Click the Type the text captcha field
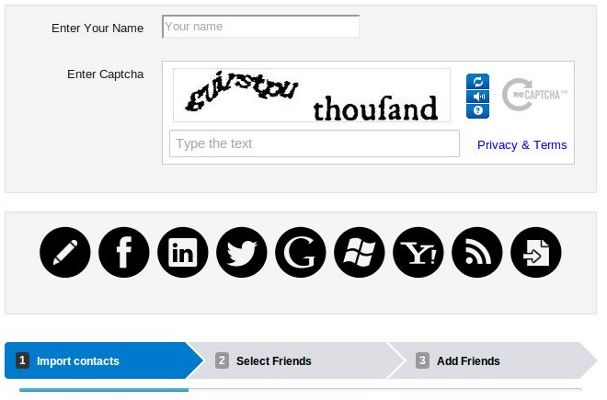607x400 pixels. tap(314, 144)
